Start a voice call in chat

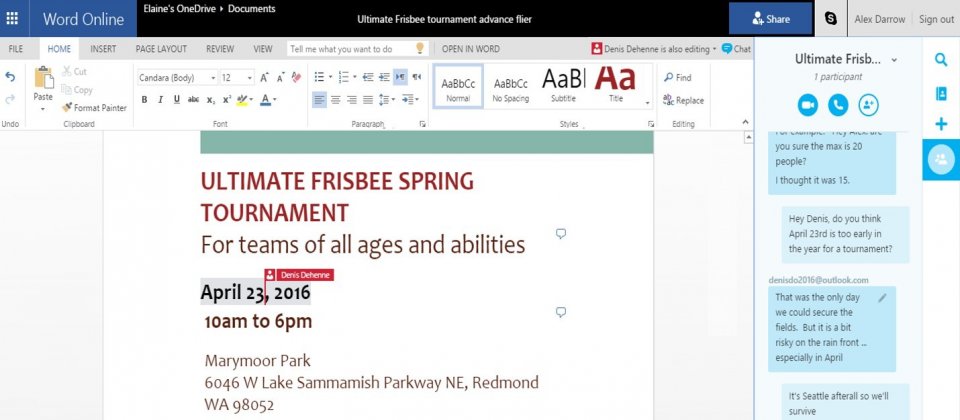[x=838, y=105]
